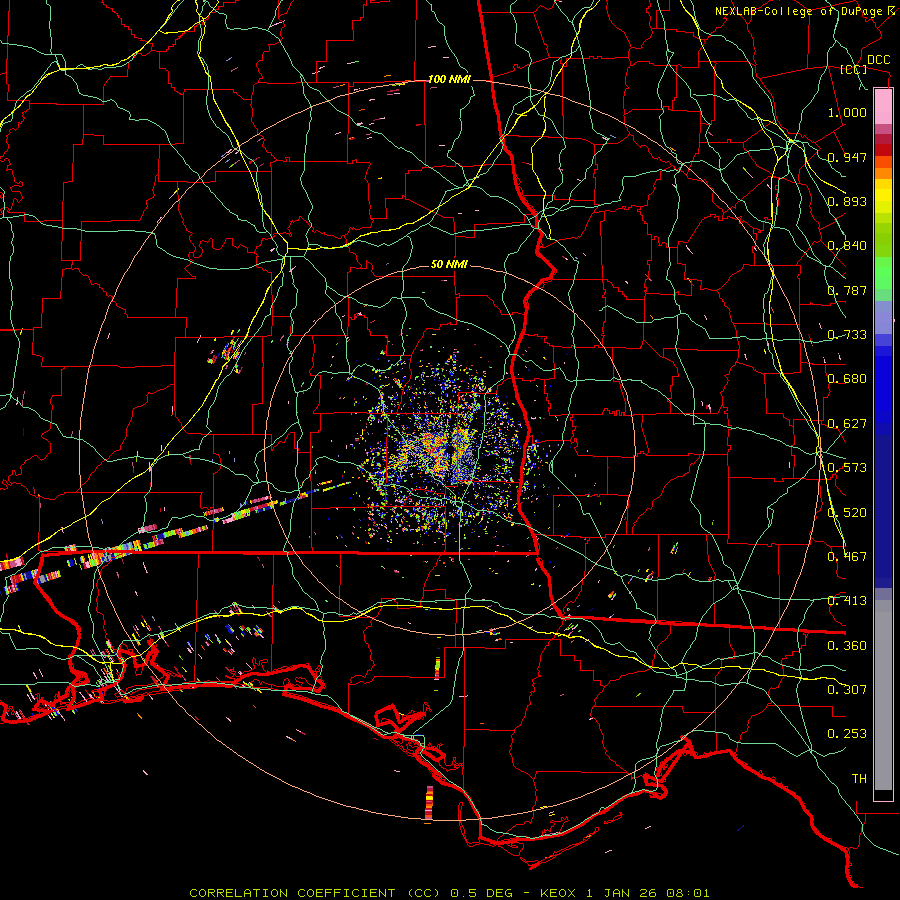The image size is (900, 900).
Task: Click the 0.413 scale value
Action: pos(847,601)
